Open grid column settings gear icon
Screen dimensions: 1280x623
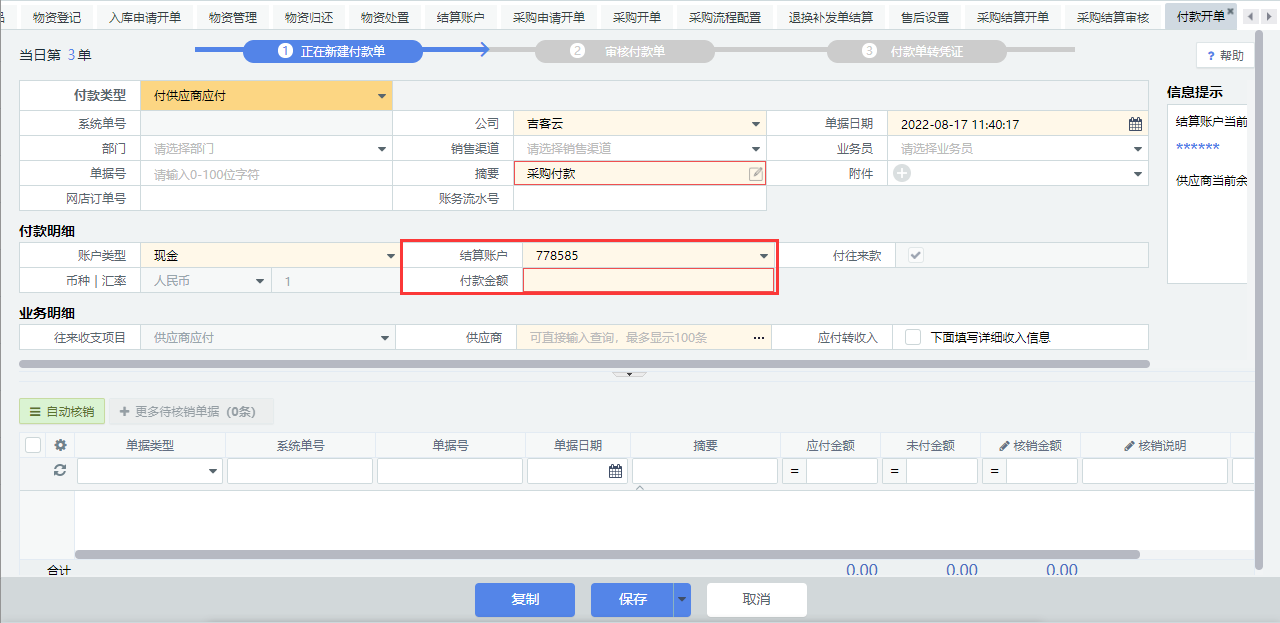tap(60, 446)
